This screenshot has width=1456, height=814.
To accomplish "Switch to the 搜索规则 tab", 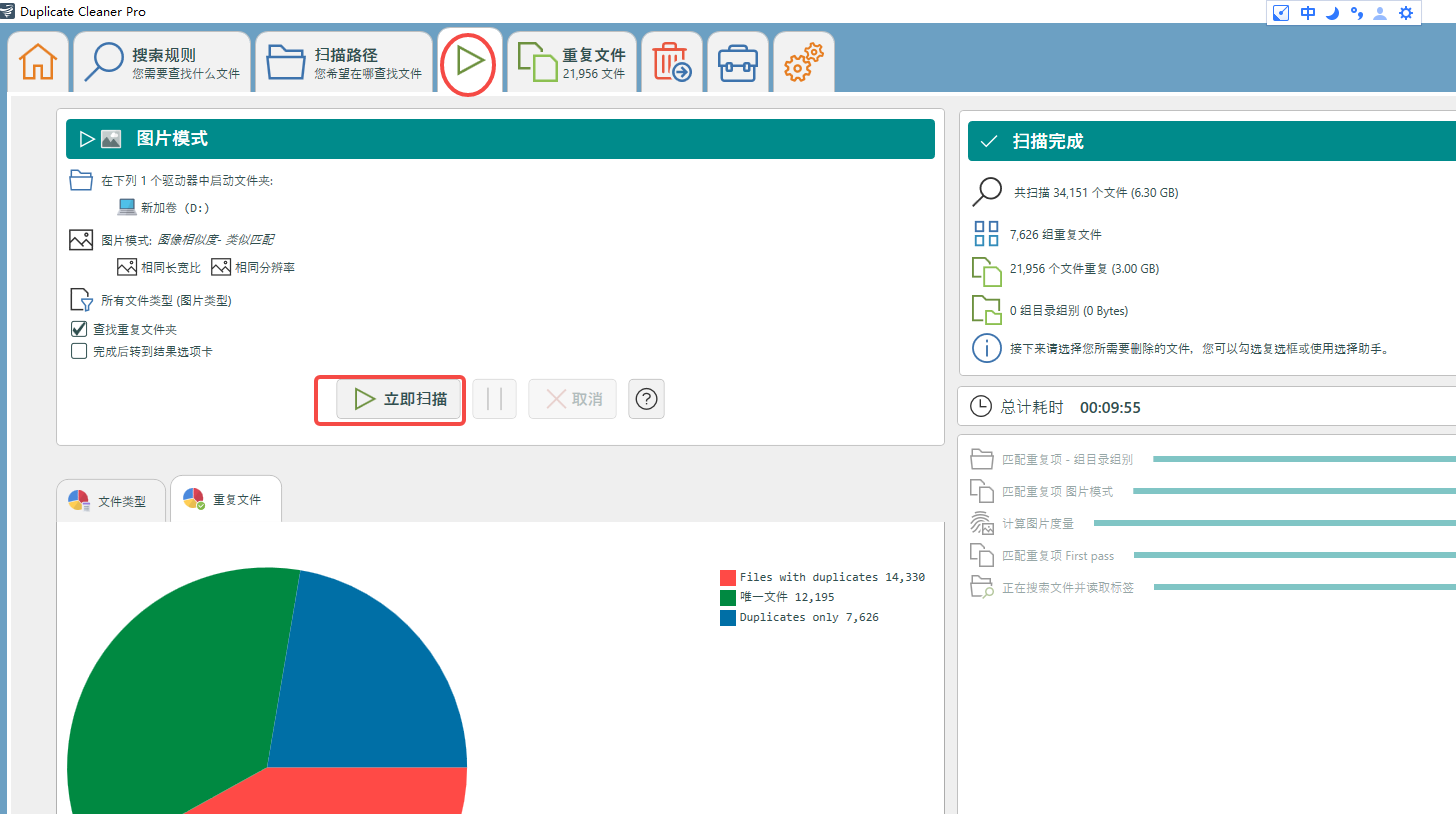I will tap(161, 62).
